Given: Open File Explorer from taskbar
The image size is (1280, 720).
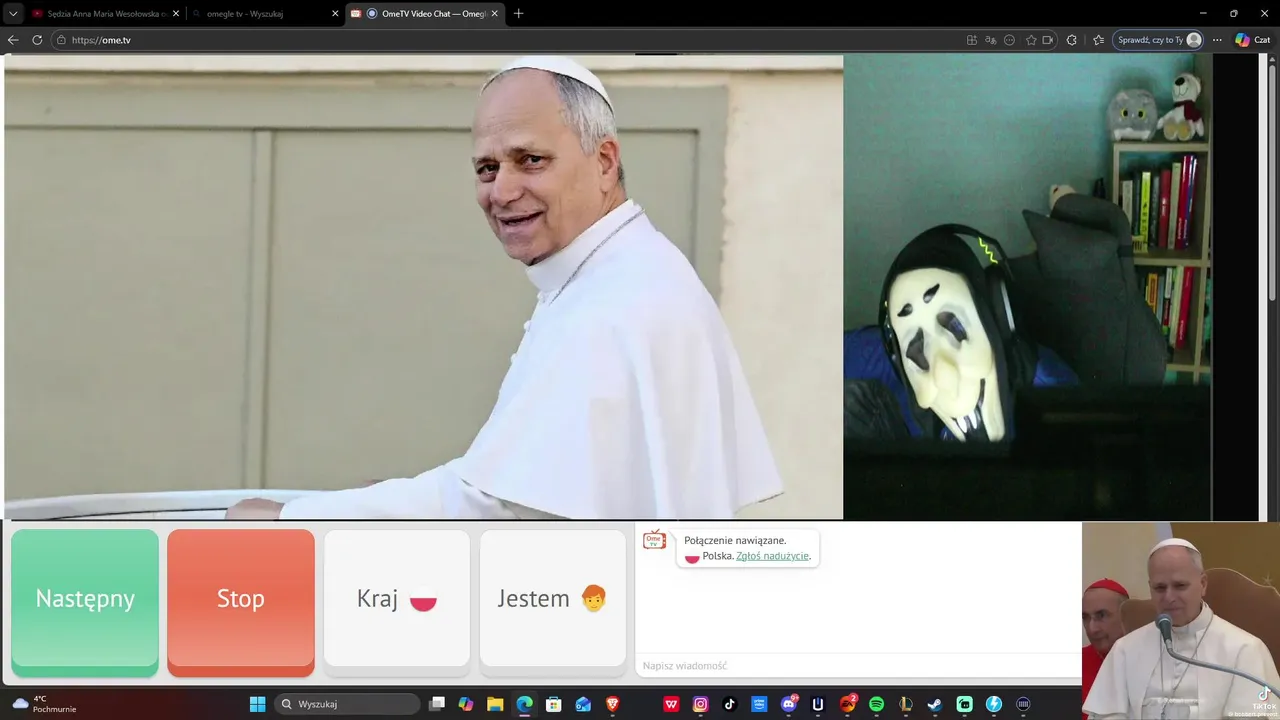Looking at the screenshot, I should point(495,704).
